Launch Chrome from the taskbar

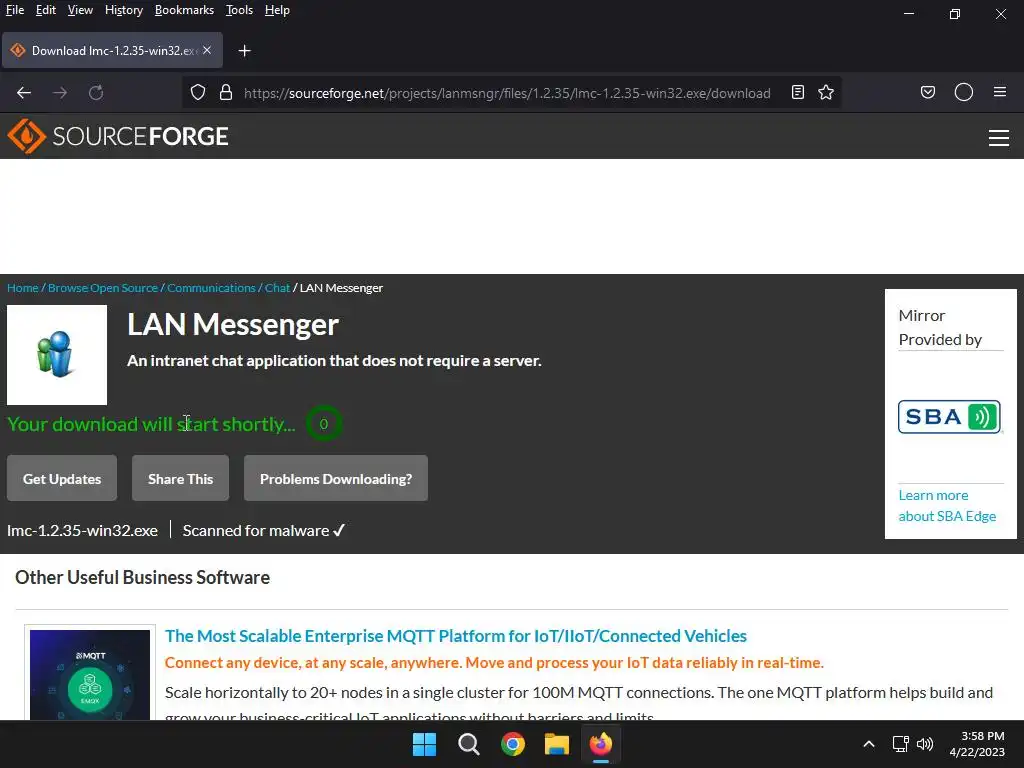pyautogui.click(x=513, y=744)
